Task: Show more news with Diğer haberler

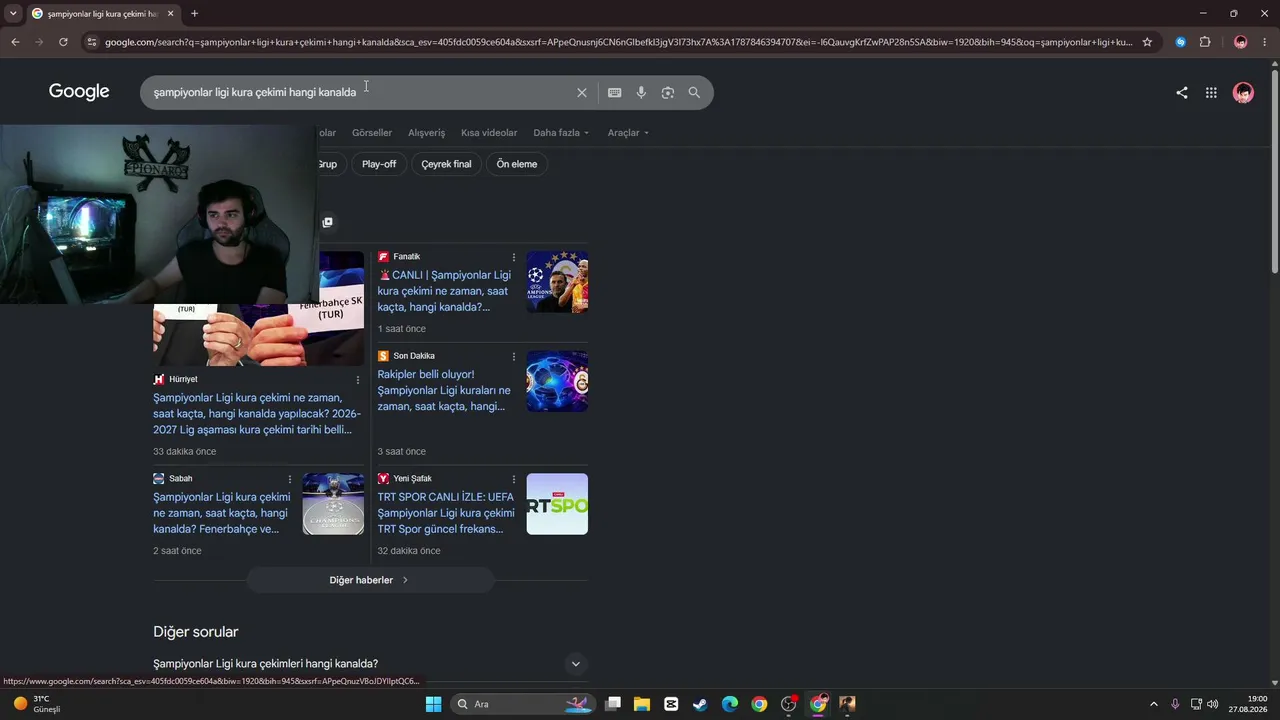Action: [x=370, y=580]
